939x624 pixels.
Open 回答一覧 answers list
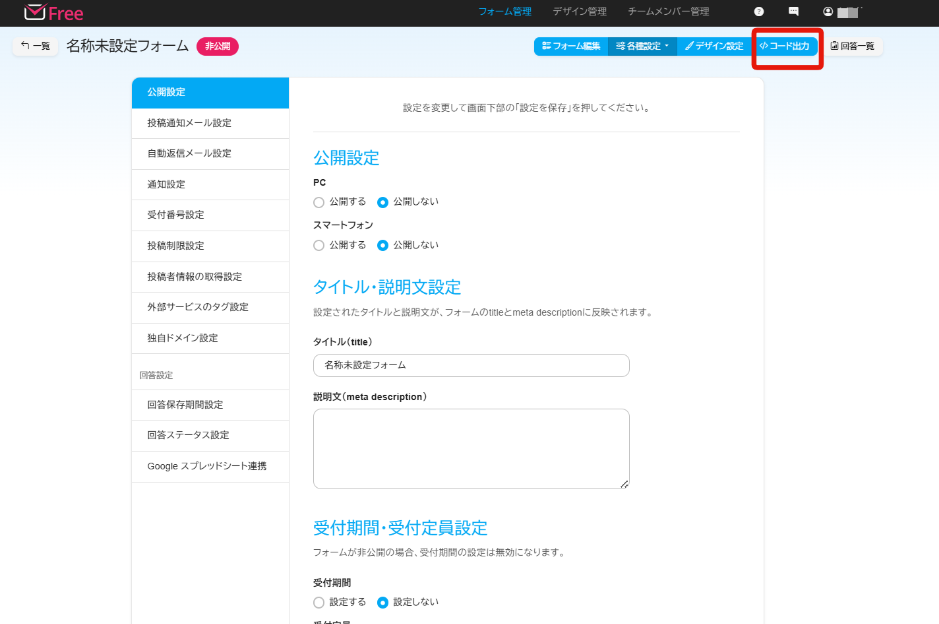[x=852, y=46]
